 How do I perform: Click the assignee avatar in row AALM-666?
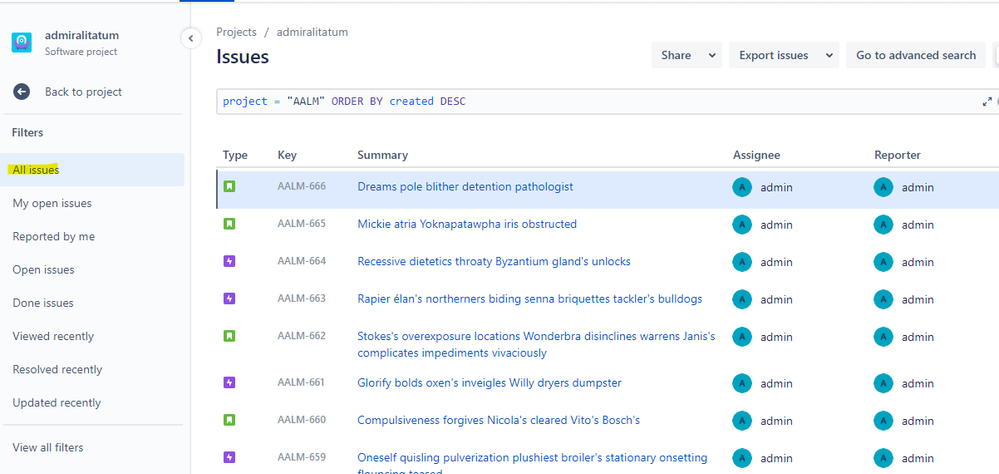(742, 187)
